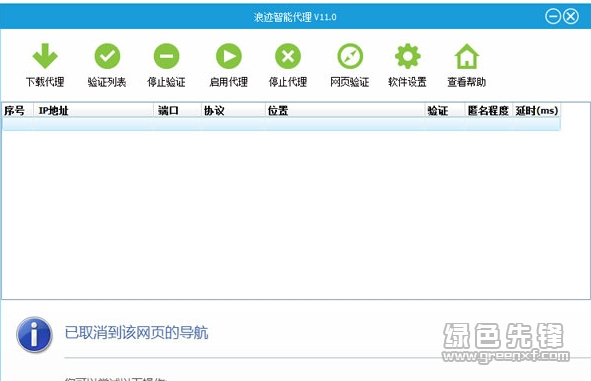Sort by 序号 column header
The image size is (591, 381).
tap(18, 110)
